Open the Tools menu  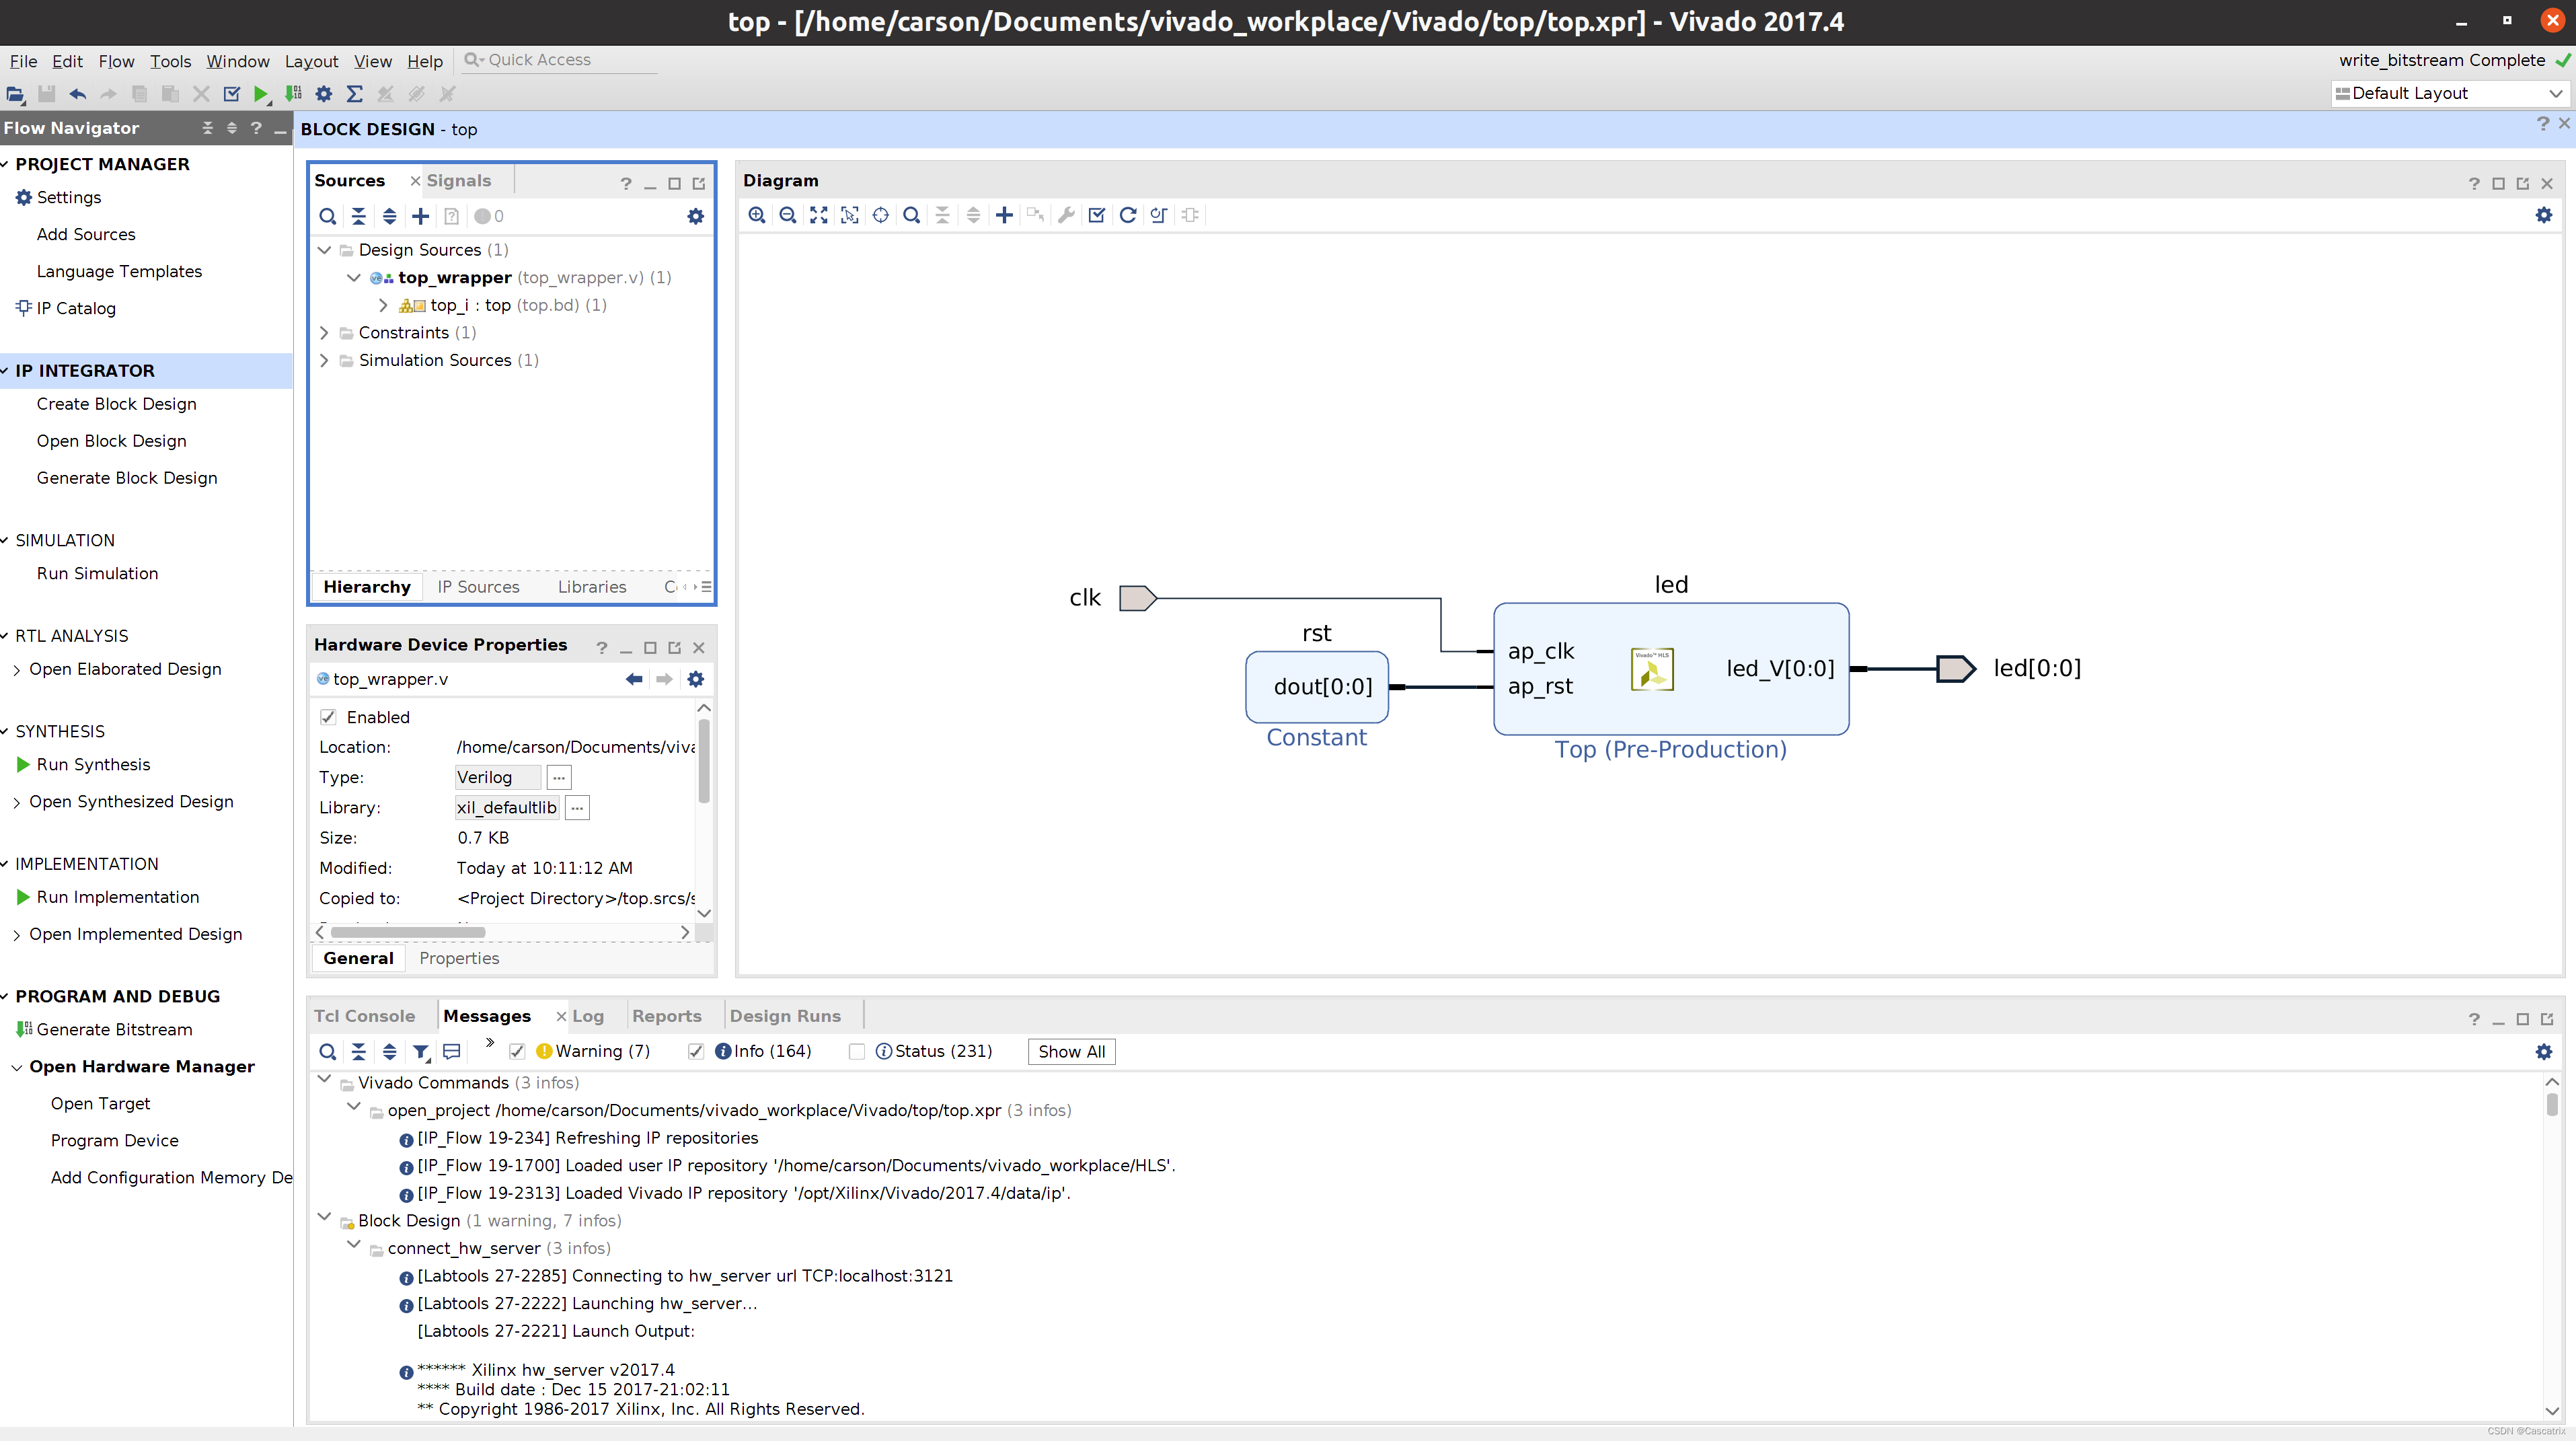[171, 61]
